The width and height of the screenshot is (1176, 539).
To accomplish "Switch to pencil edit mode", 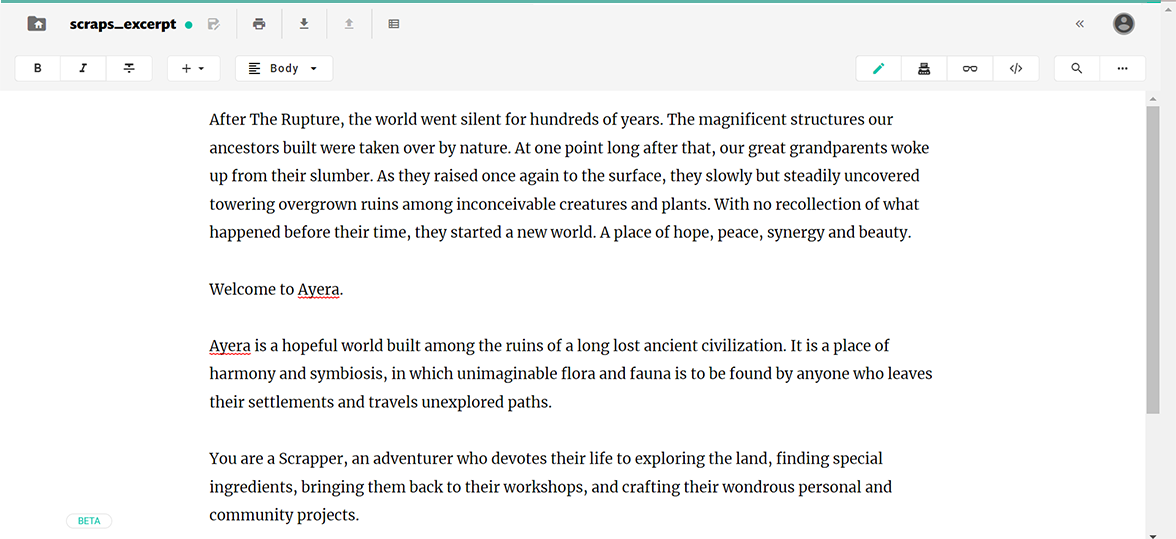I will pos(879,68).
